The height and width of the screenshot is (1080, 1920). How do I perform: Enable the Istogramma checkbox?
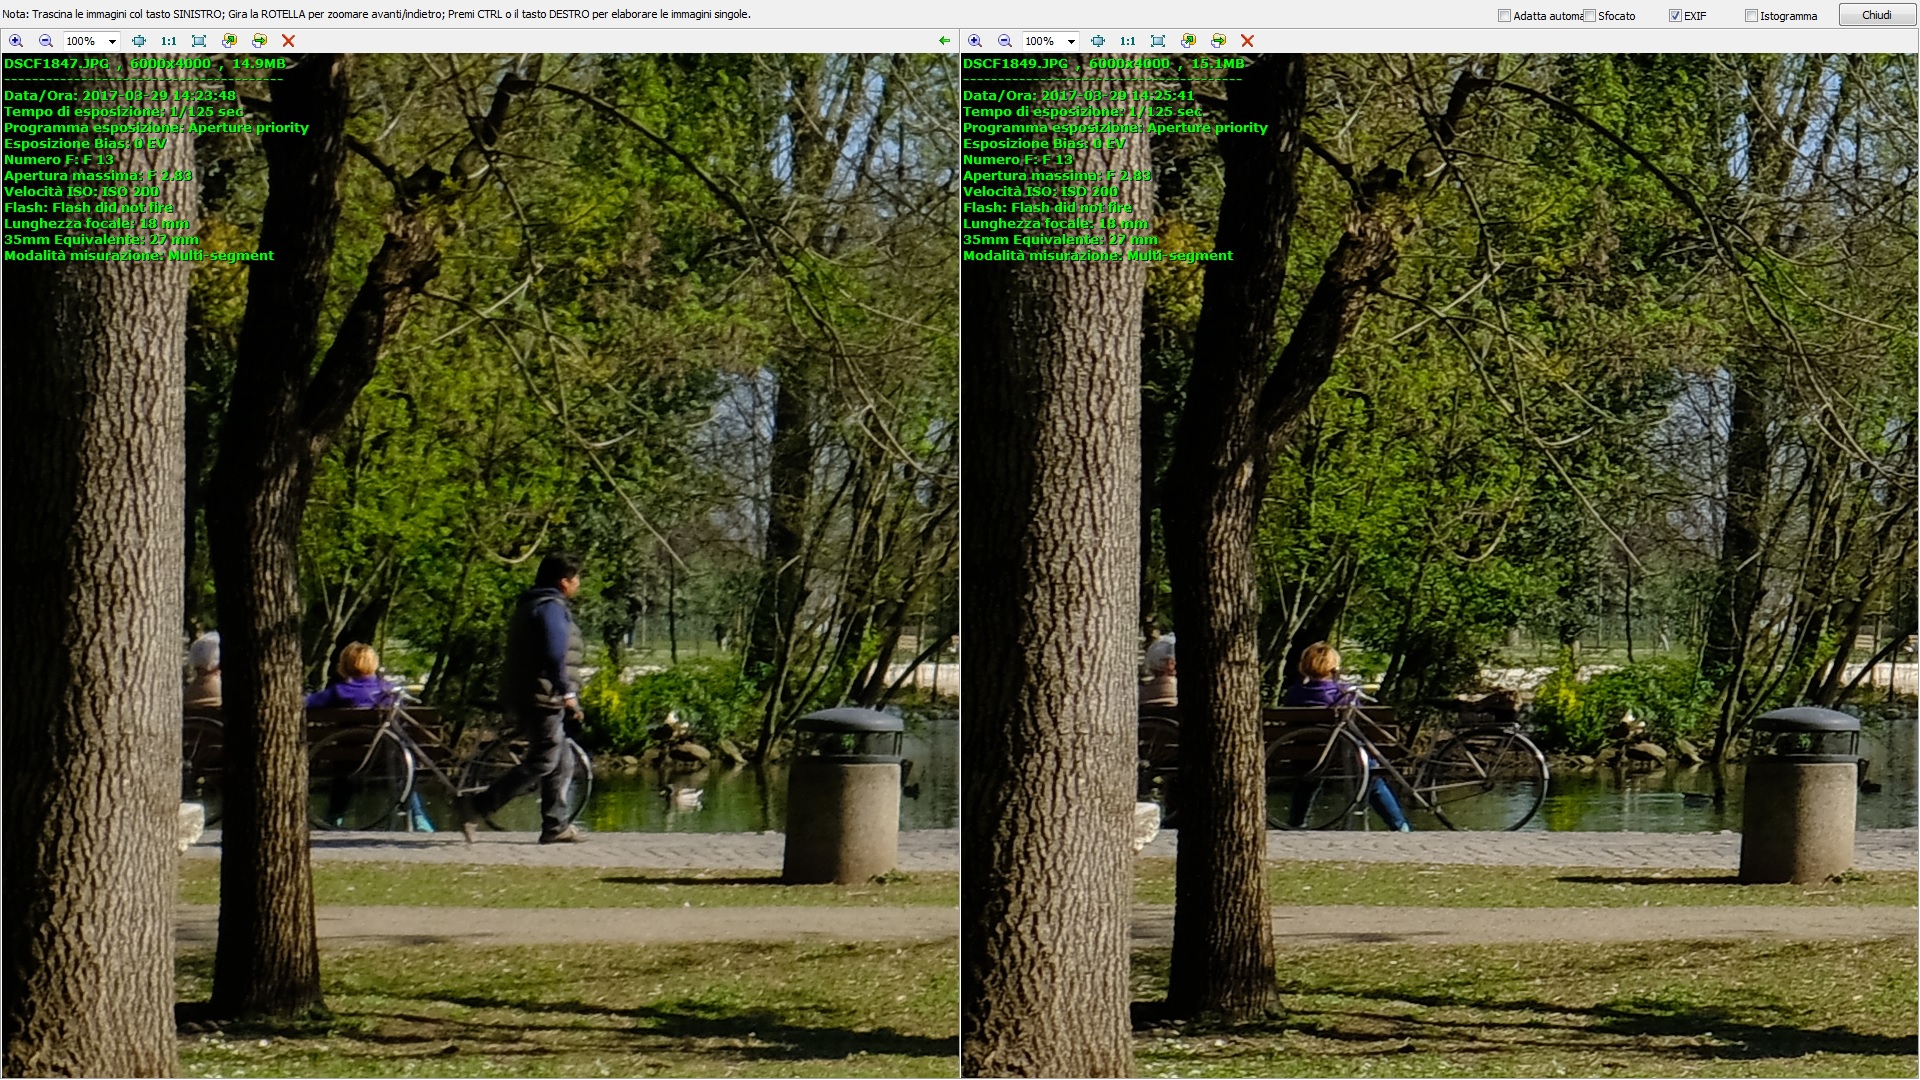click(1752, 15)
